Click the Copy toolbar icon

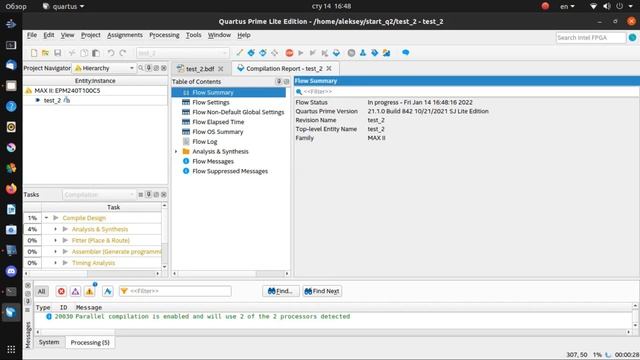tap(84, 53)
